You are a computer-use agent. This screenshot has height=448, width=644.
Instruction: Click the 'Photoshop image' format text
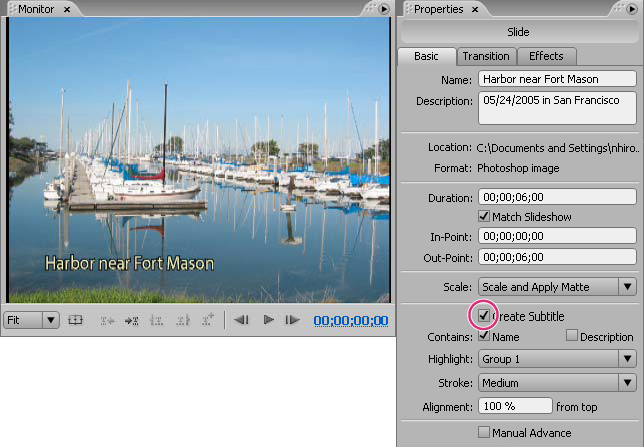[518, 168]
